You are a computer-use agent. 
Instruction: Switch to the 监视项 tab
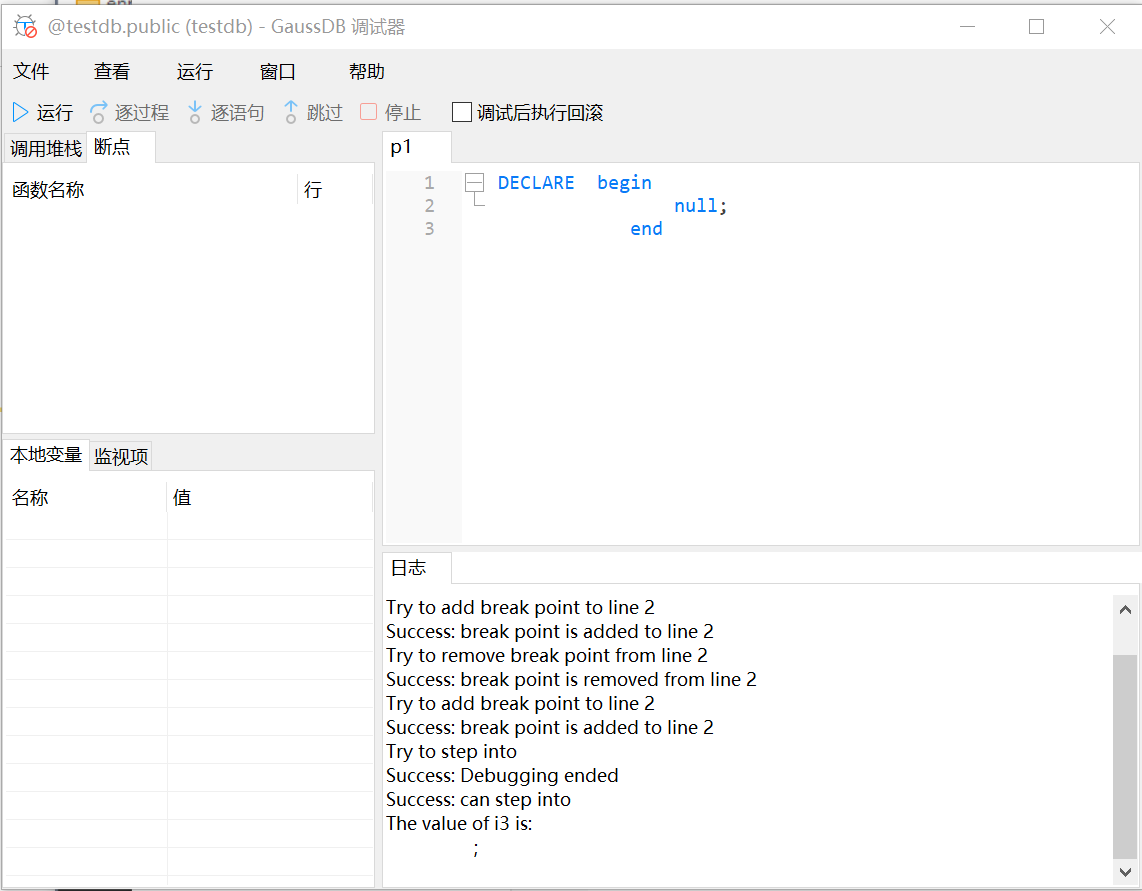(121, 457)
